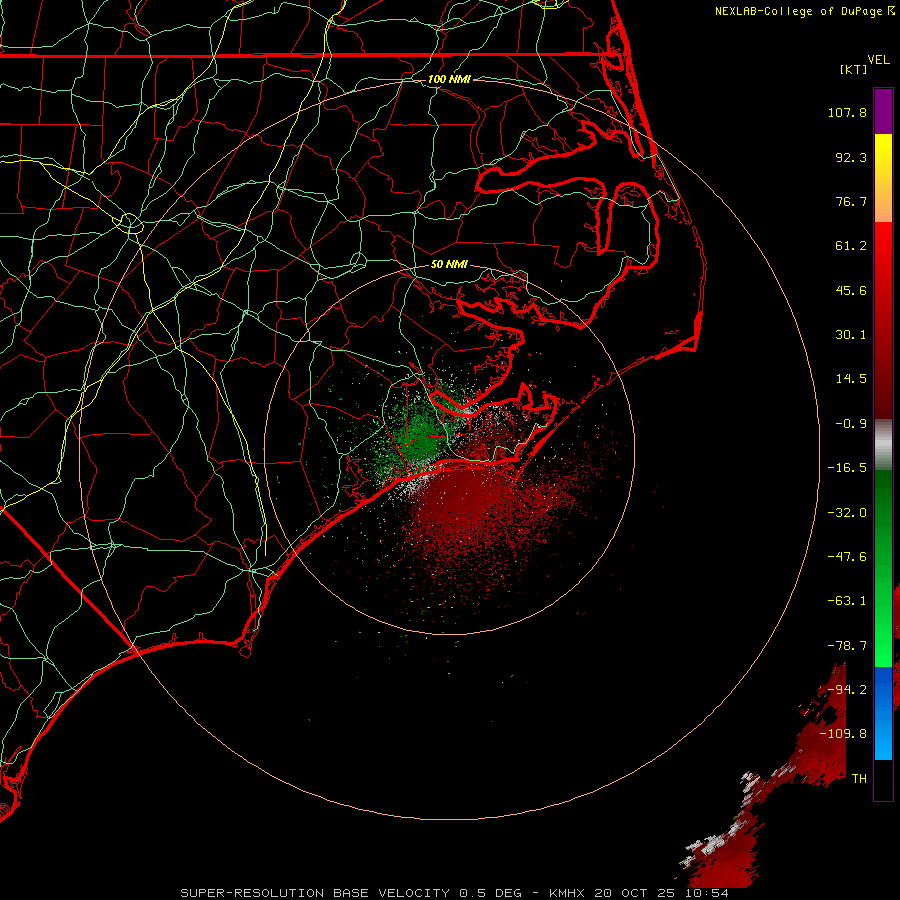Click the TH threshold label

(x=859, y=778)
